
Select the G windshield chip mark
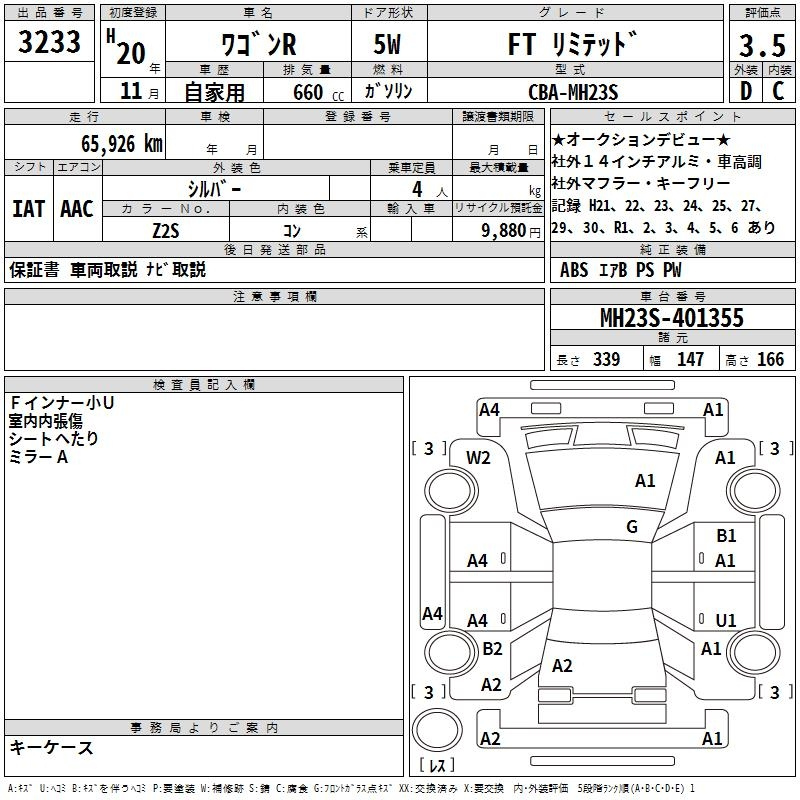pos(632,527)
